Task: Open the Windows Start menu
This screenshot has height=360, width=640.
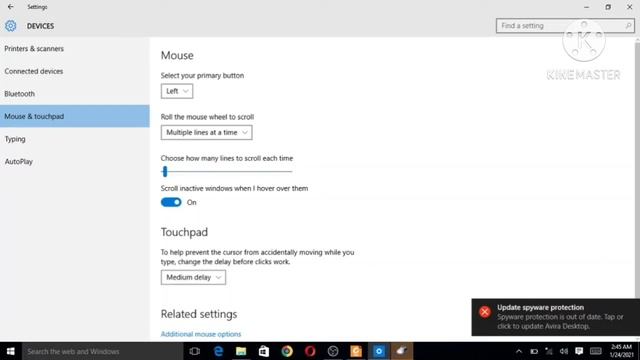Action: [x=11, y=351]
